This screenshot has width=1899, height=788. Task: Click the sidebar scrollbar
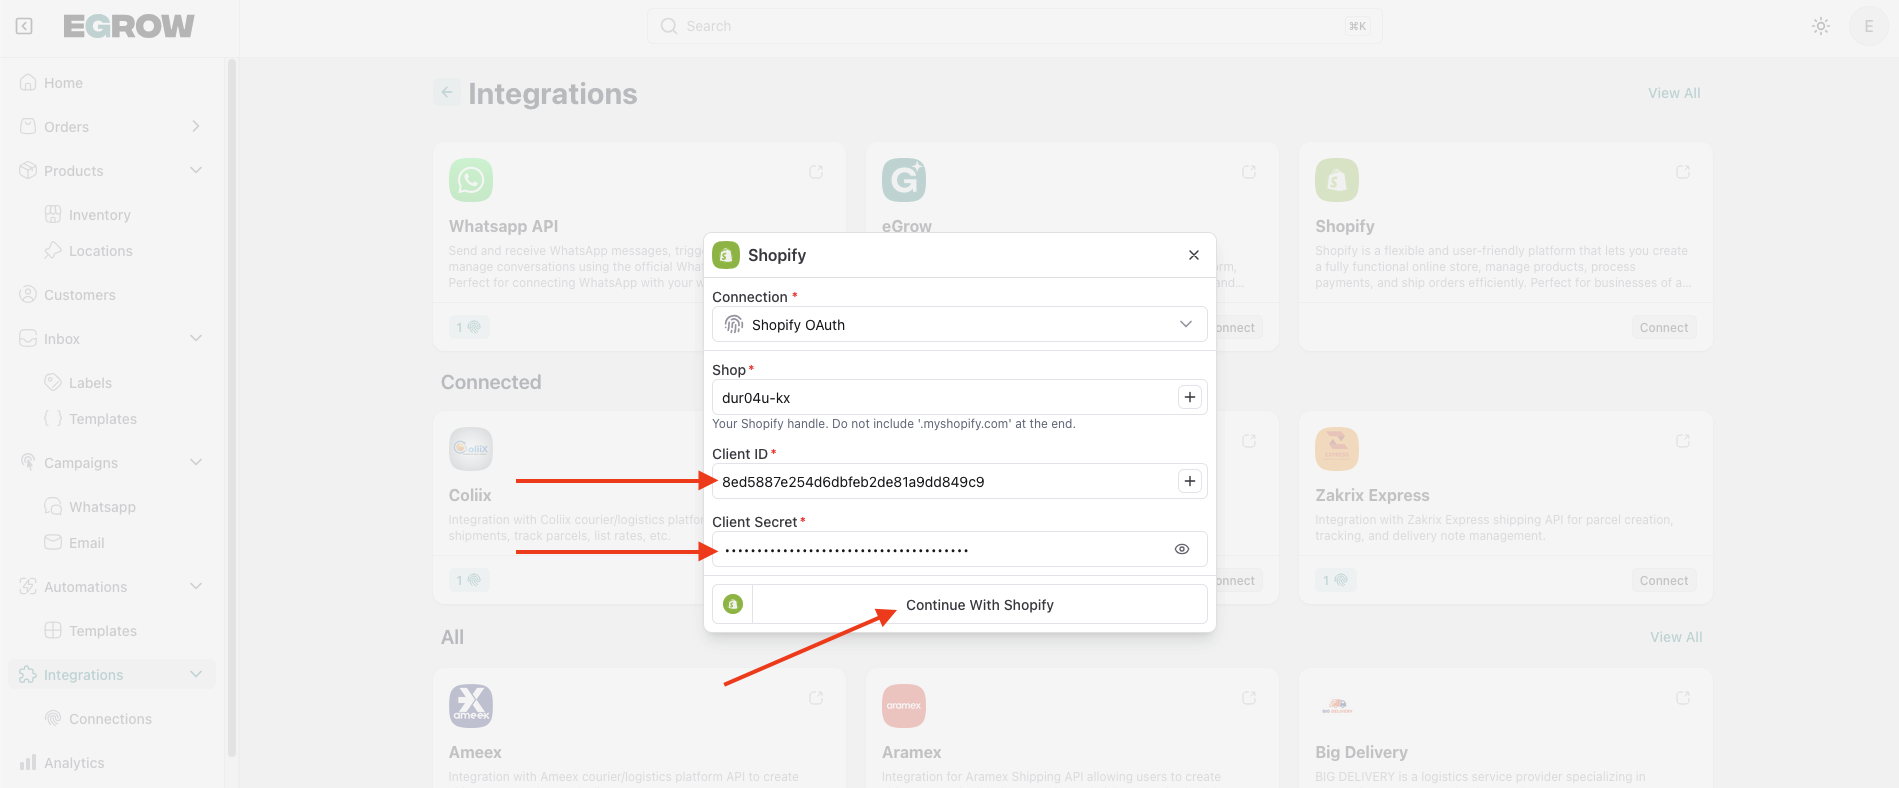tap(232, 408)
